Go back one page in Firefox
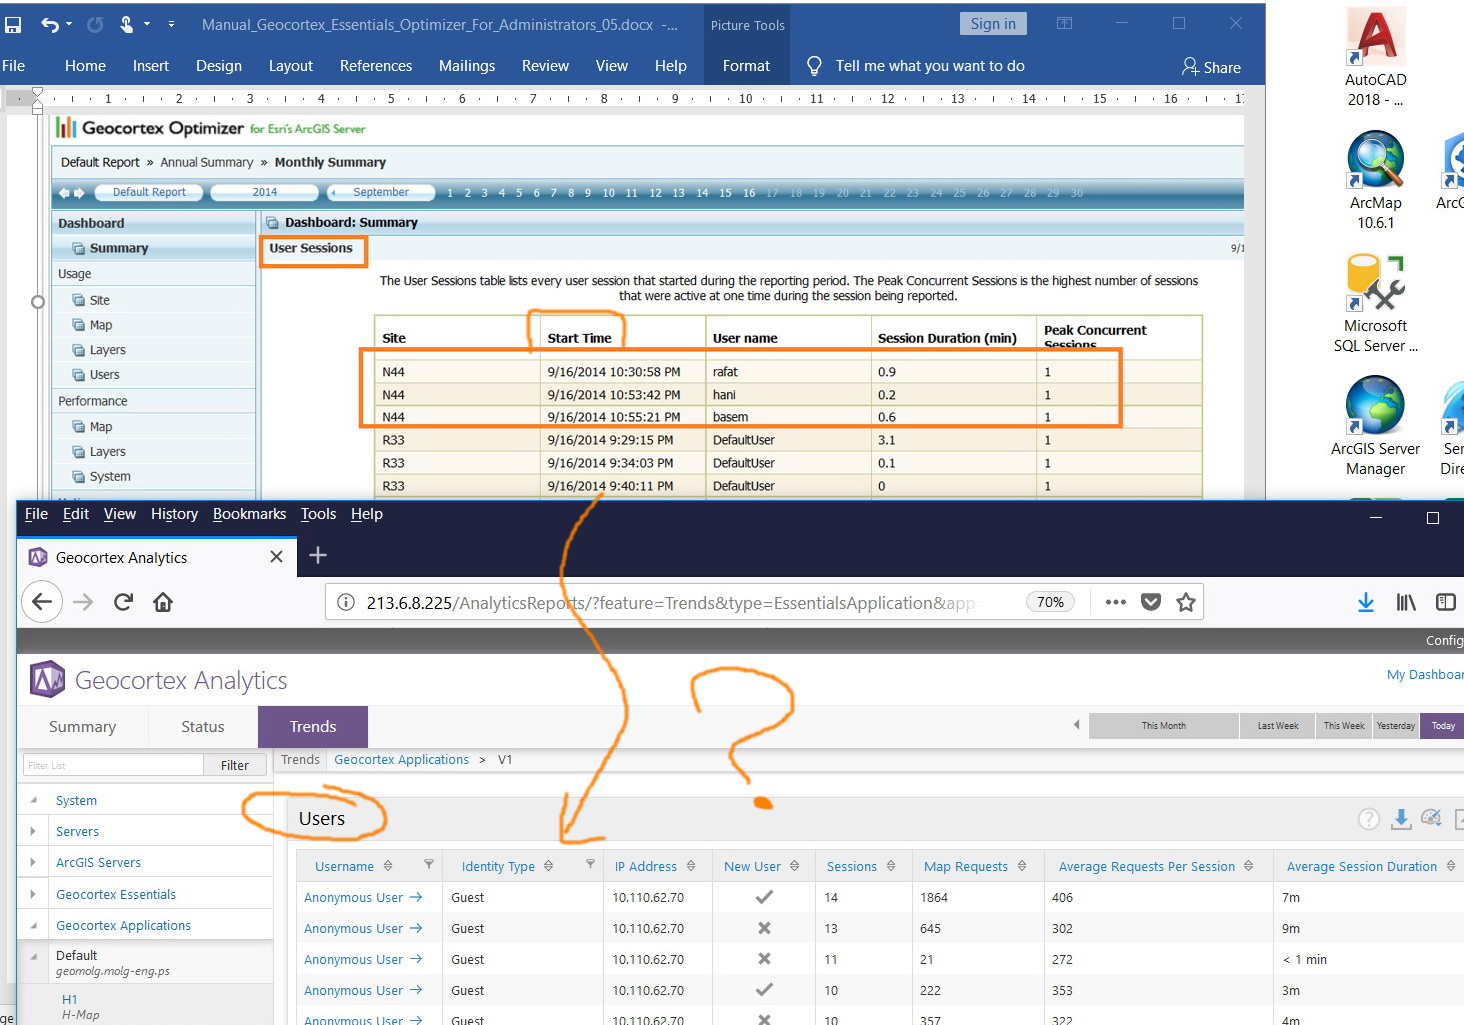The image size is (1464, 1025). pyautogui.click(x=42, y=602)
